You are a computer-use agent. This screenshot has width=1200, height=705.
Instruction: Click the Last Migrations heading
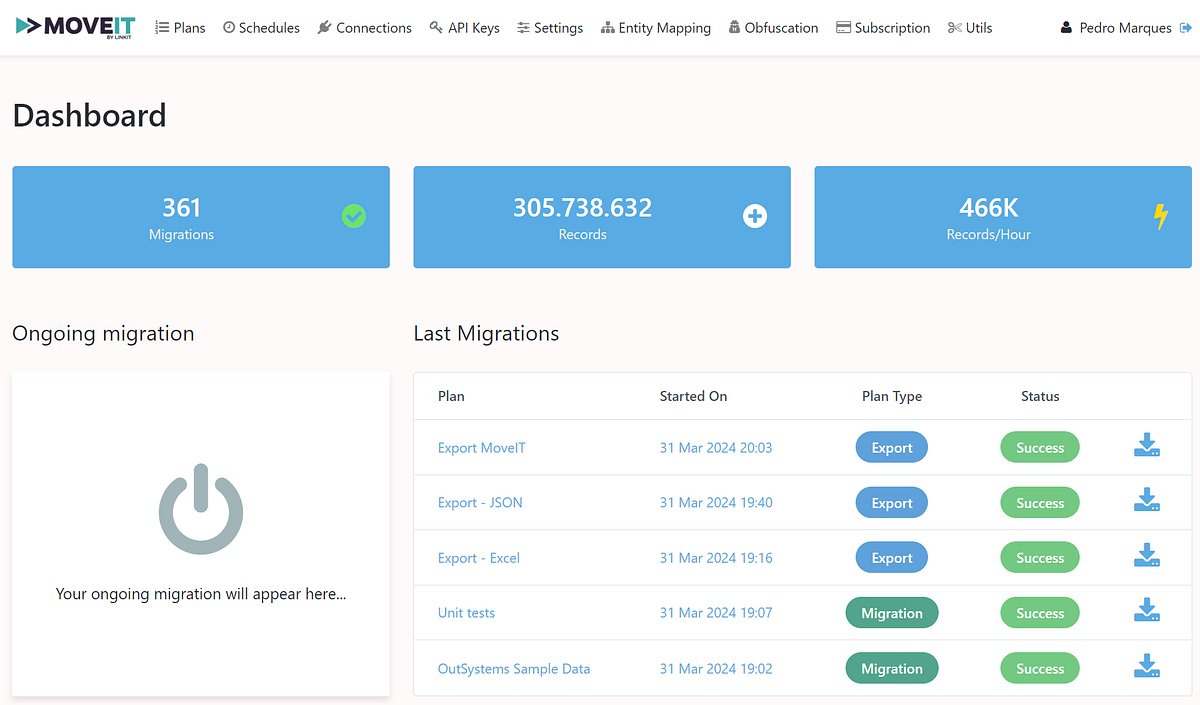pyautogui.click(x=486, y=334)
